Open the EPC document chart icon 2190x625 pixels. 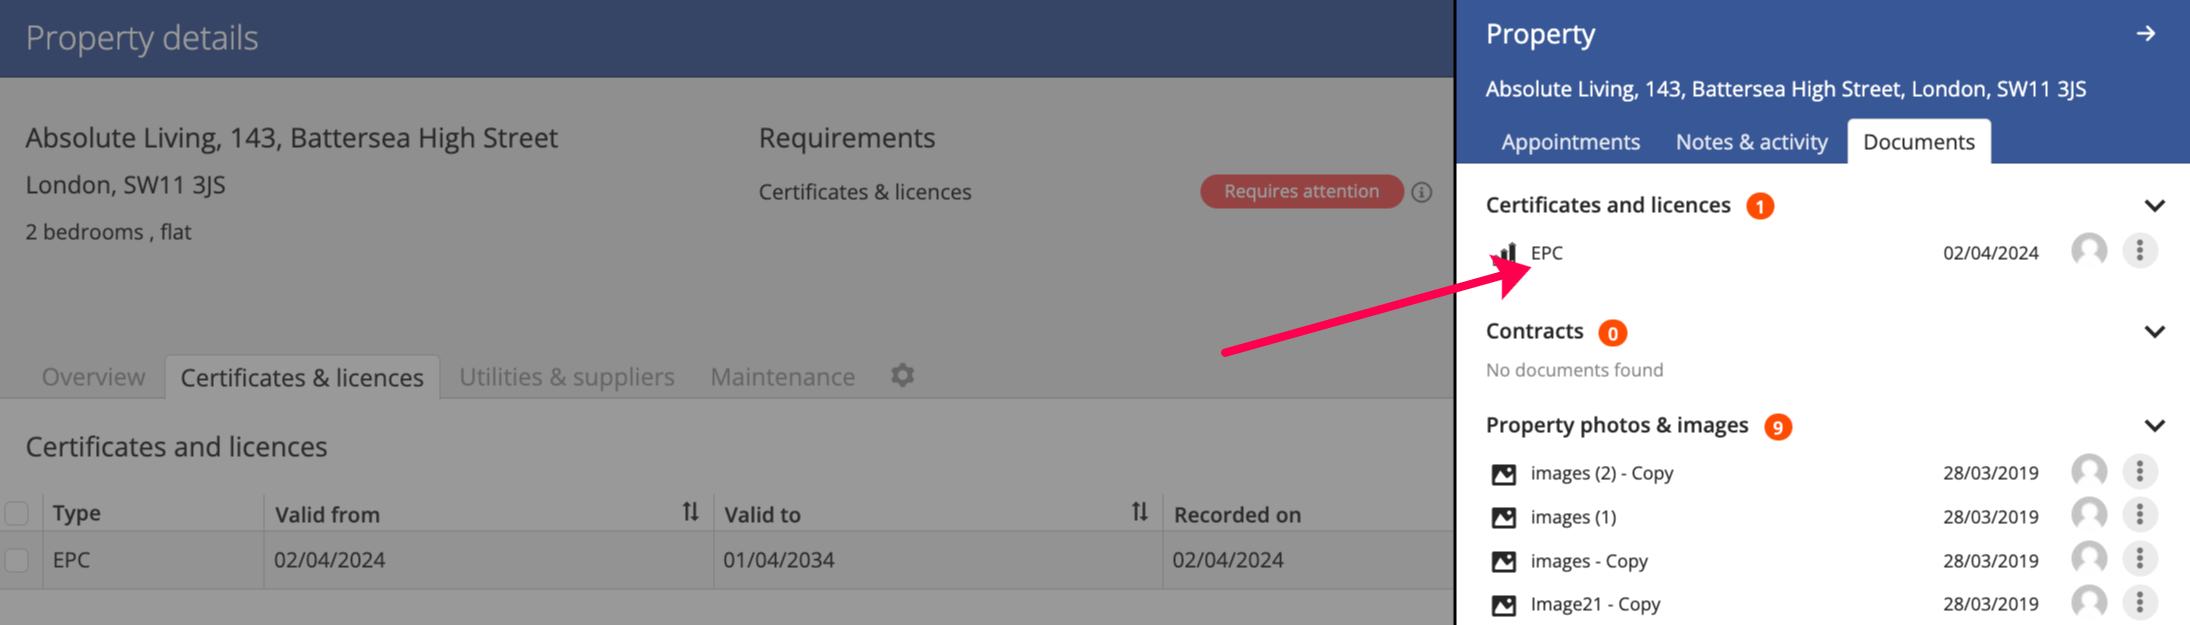tap(1506, 253)
